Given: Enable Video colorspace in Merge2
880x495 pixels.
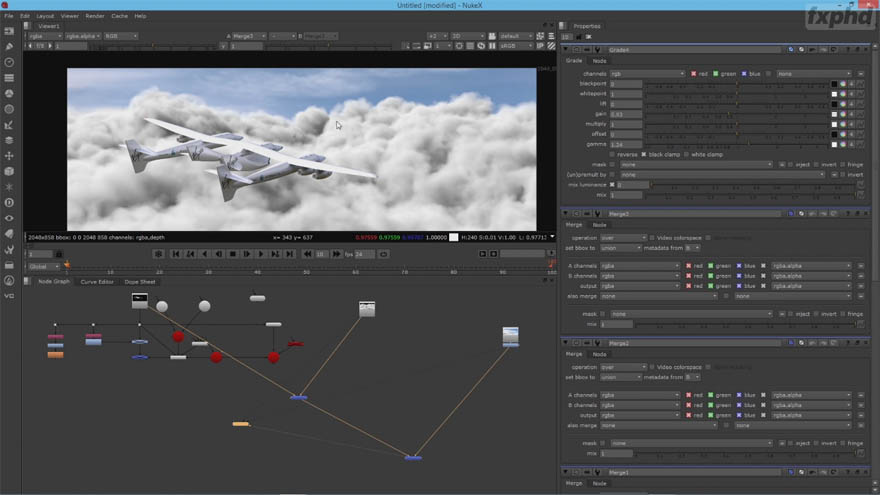Looking at the screenshot, I should [652, 367].
